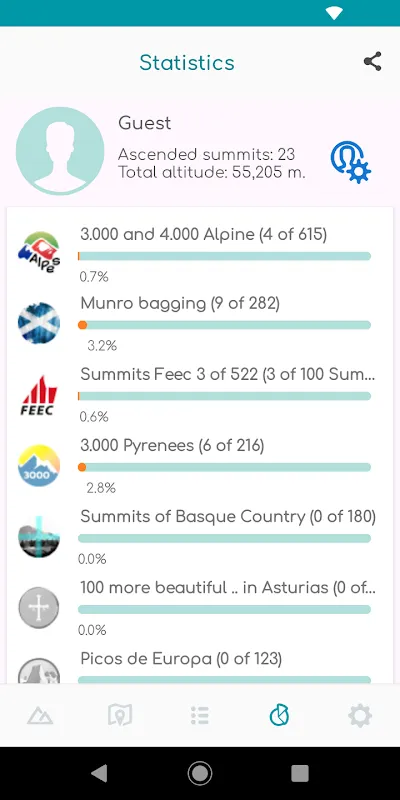Screen dimensions: 400x800
Task: Switch to the map tab
Action: 120,715
